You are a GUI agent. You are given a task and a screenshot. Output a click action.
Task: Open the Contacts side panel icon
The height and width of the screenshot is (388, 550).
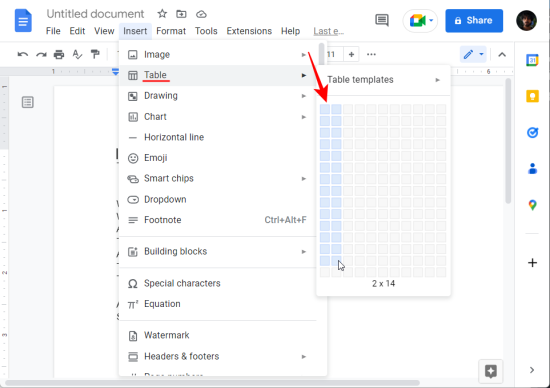click(532, 169)
